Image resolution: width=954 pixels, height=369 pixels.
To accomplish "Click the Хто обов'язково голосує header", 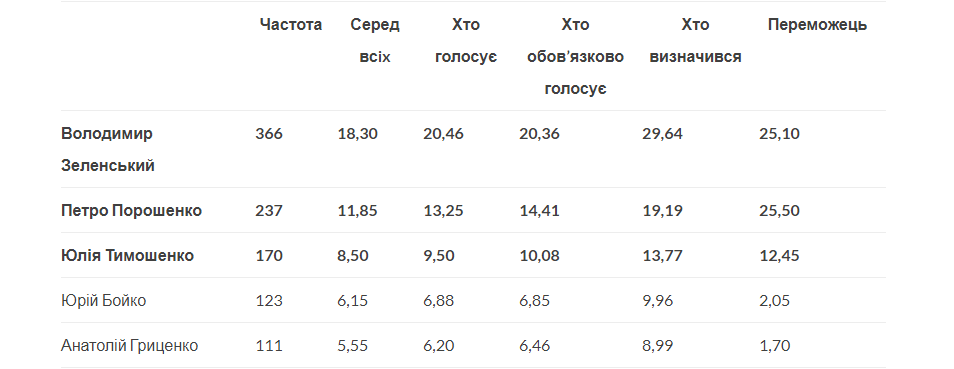I will pyautogui.click(x=575, y=57).
